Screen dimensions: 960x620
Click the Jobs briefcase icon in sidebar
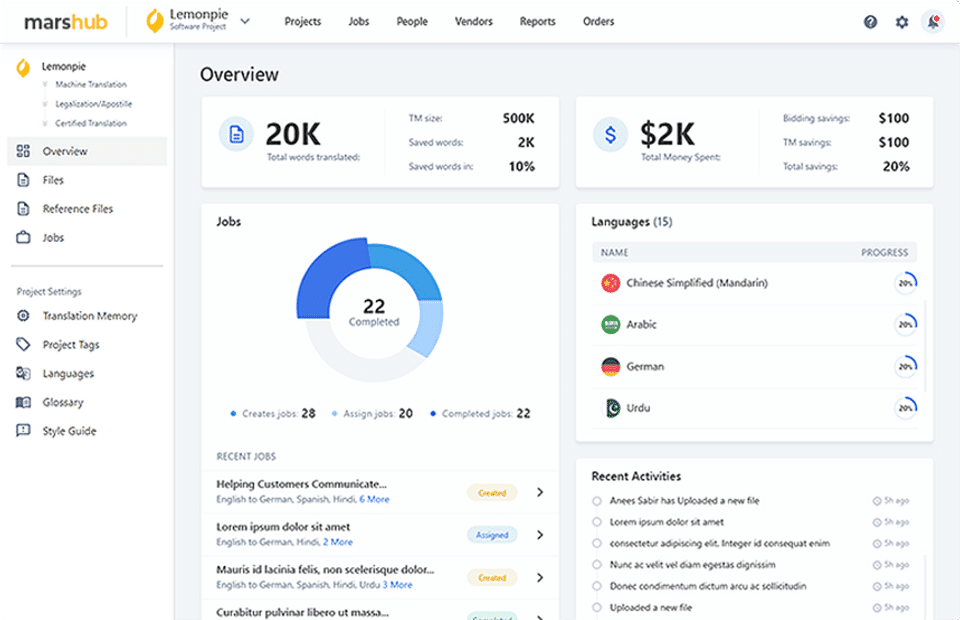coord(23,237)
